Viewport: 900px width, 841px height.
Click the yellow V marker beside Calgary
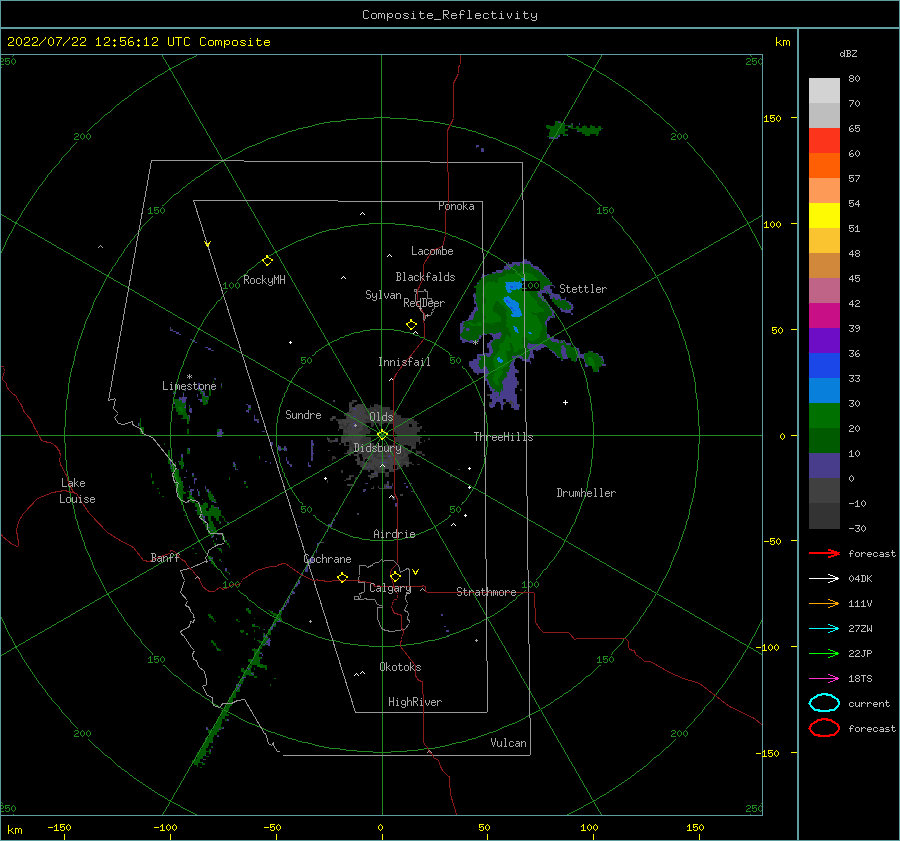416,572
